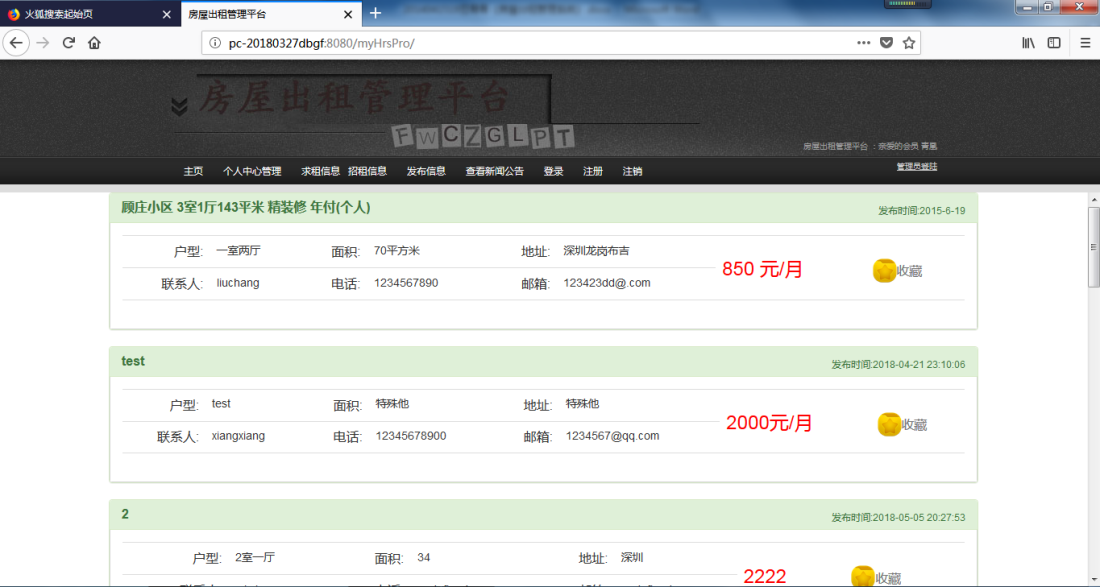Click the 房屋出租管理平台 site banner title
1100x587 pixels.
(x=354, y=97)
